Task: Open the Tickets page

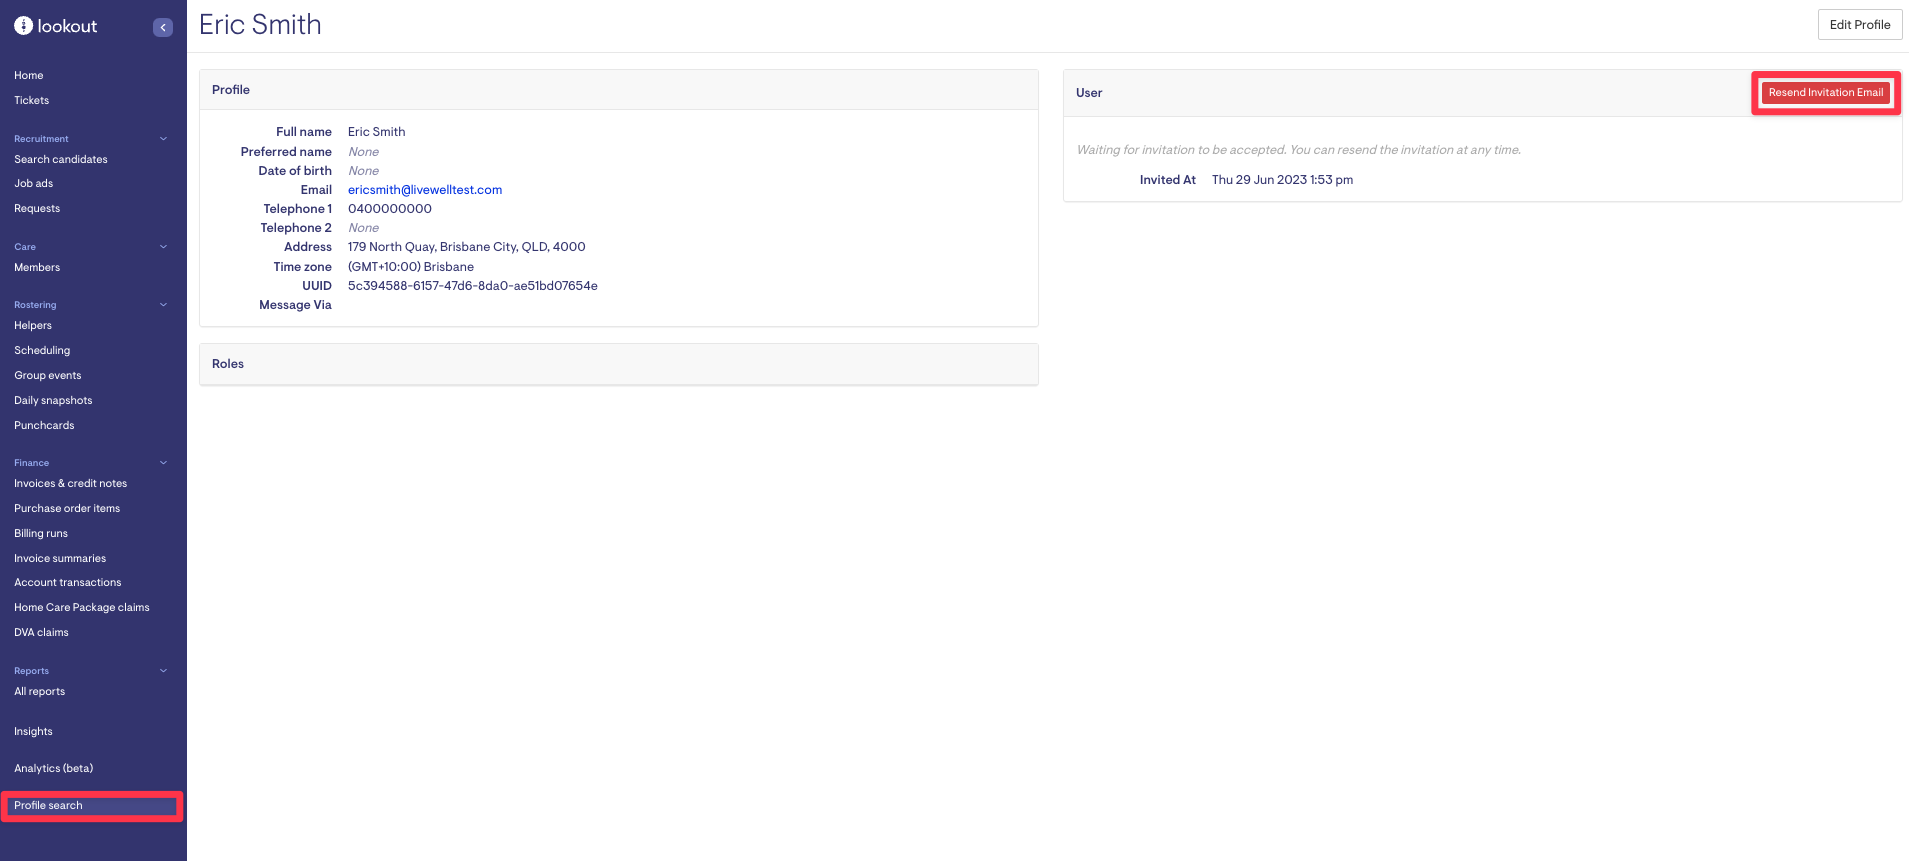Action: pyautogui.click(x=32, y=101)
